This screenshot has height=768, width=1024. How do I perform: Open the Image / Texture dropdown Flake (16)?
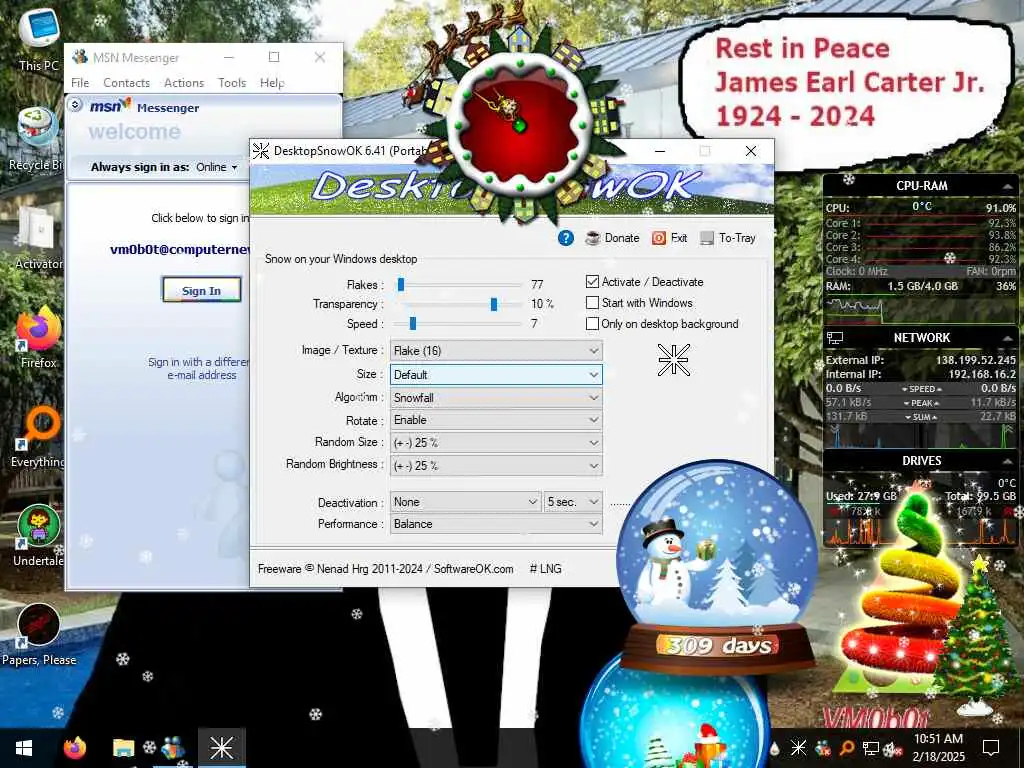(496, 351)
